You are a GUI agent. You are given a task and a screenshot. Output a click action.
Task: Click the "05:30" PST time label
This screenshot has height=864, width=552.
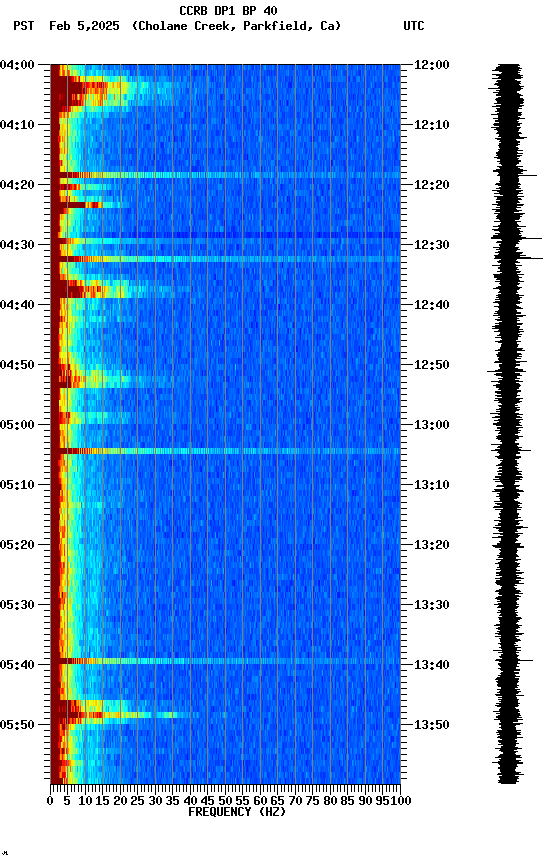[17, 606]
